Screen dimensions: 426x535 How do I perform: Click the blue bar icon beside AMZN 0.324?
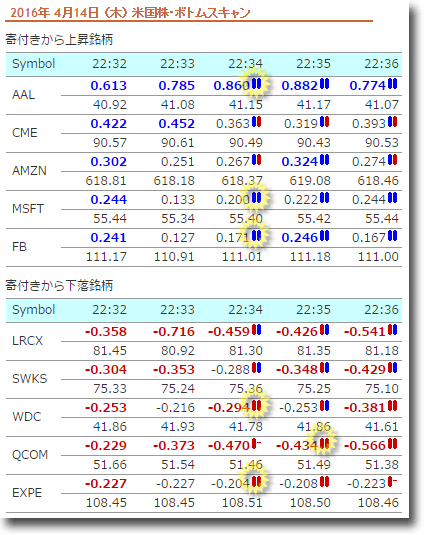[324, 160]
